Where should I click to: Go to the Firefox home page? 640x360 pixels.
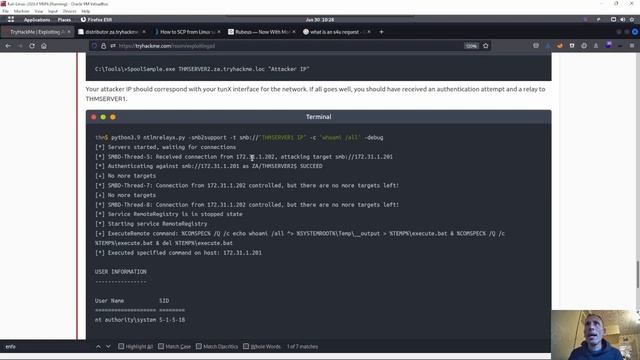[44, 46]
